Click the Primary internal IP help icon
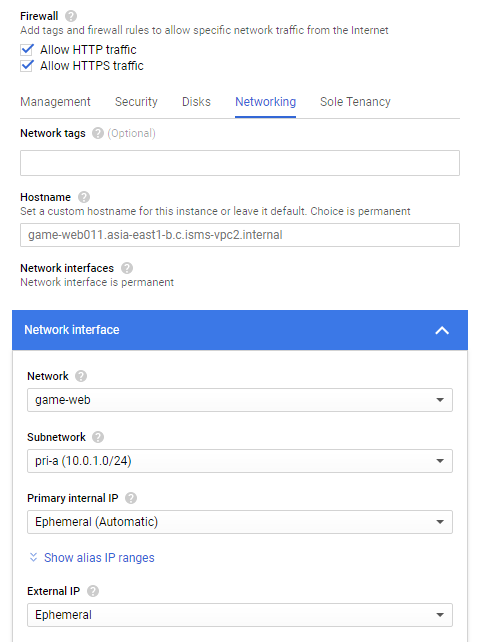This screenshot has height=642, width=496. [x=131, y=498]
